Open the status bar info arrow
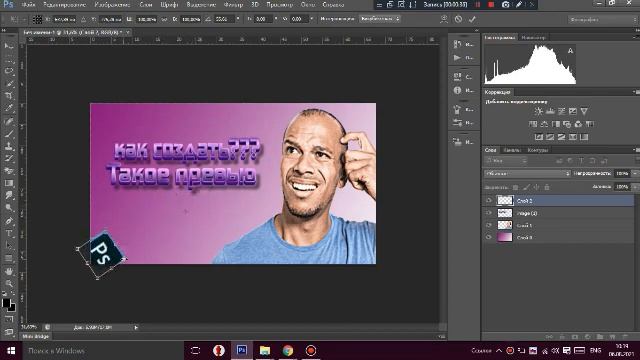Viewport: 640px width, 360px height. [136, 327]
